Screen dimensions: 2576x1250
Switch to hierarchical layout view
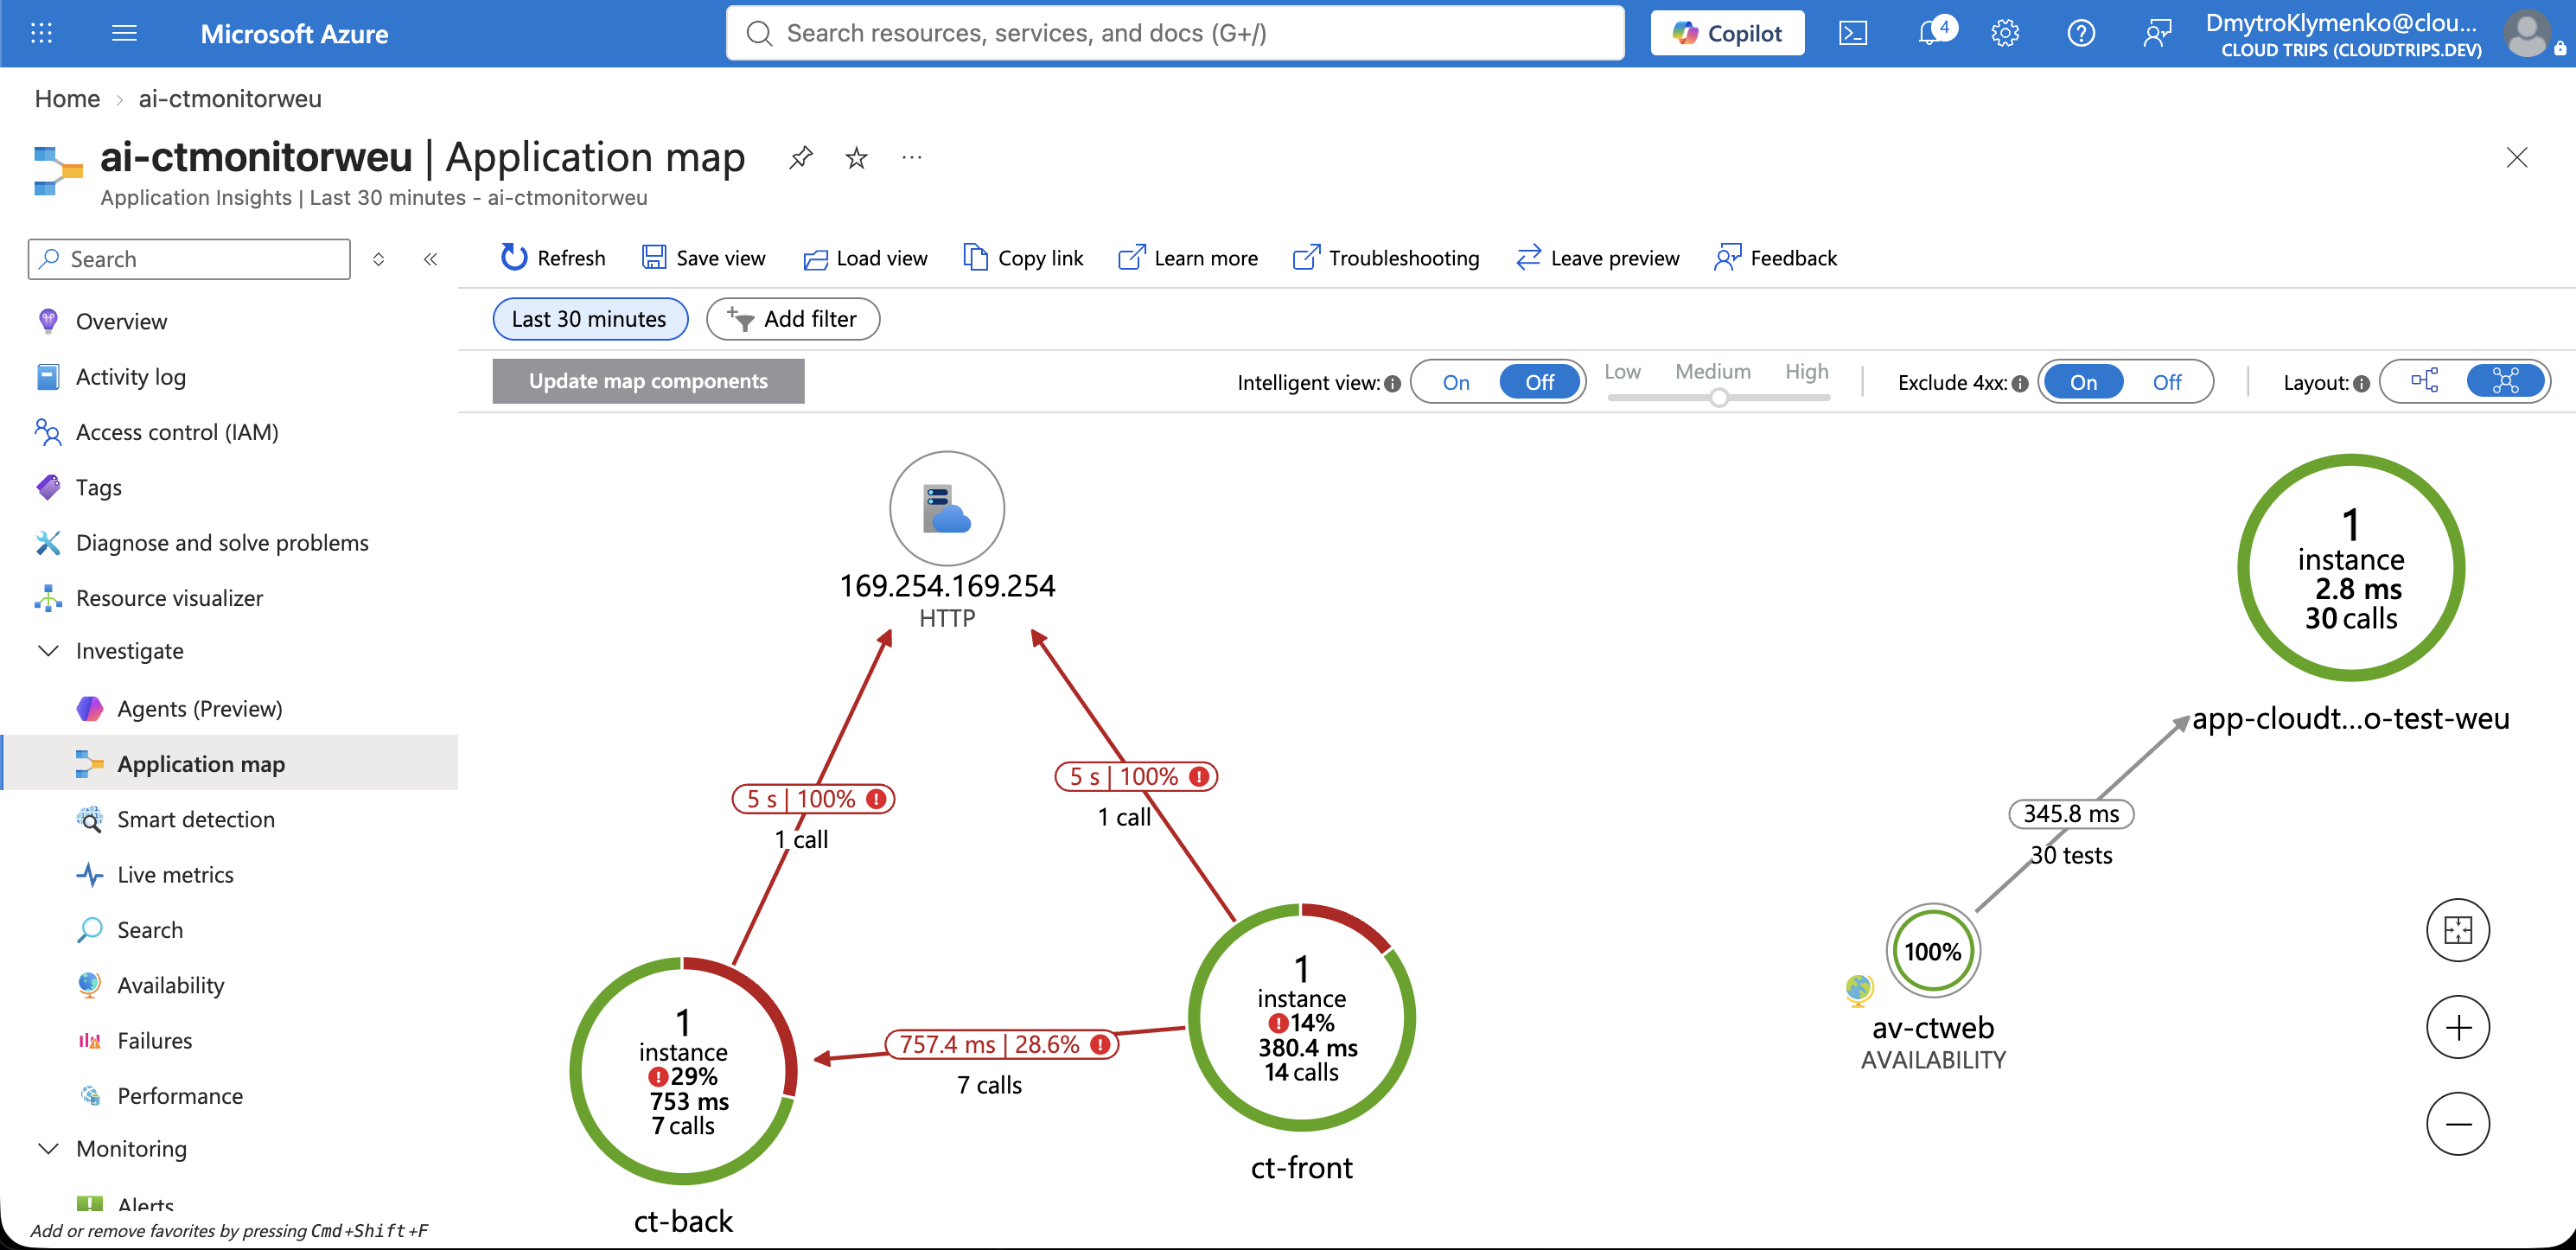(x=2425, y=381)
